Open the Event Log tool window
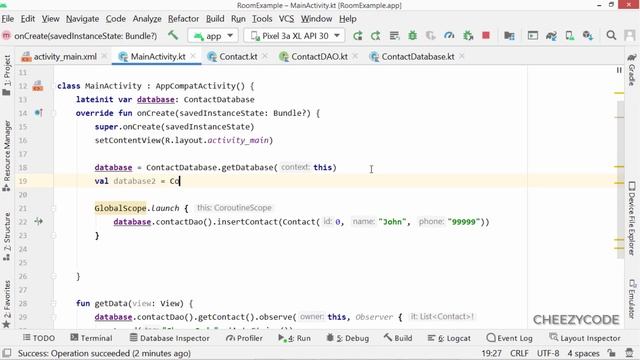Image resolution: width=640 pixels, height=360 pixels. [x=509, y=338]
